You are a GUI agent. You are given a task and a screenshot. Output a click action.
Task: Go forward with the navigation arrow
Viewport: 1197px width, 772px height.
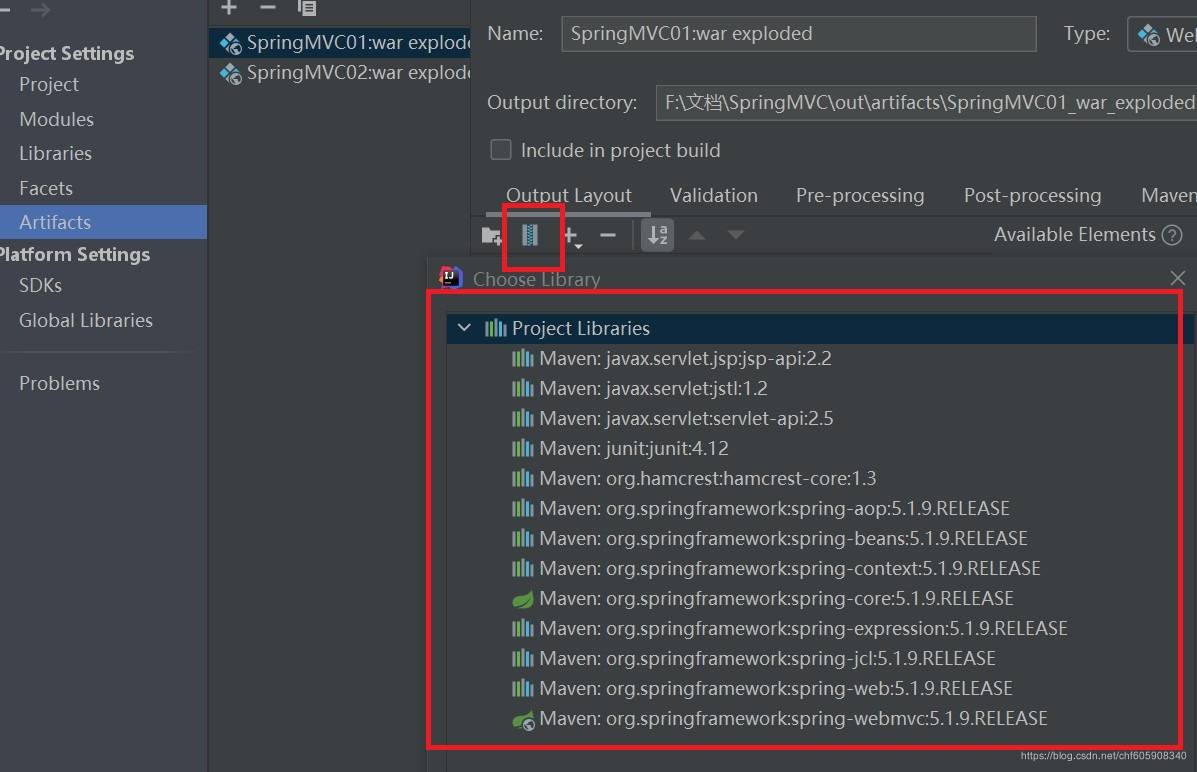click(x=40, y=9)
